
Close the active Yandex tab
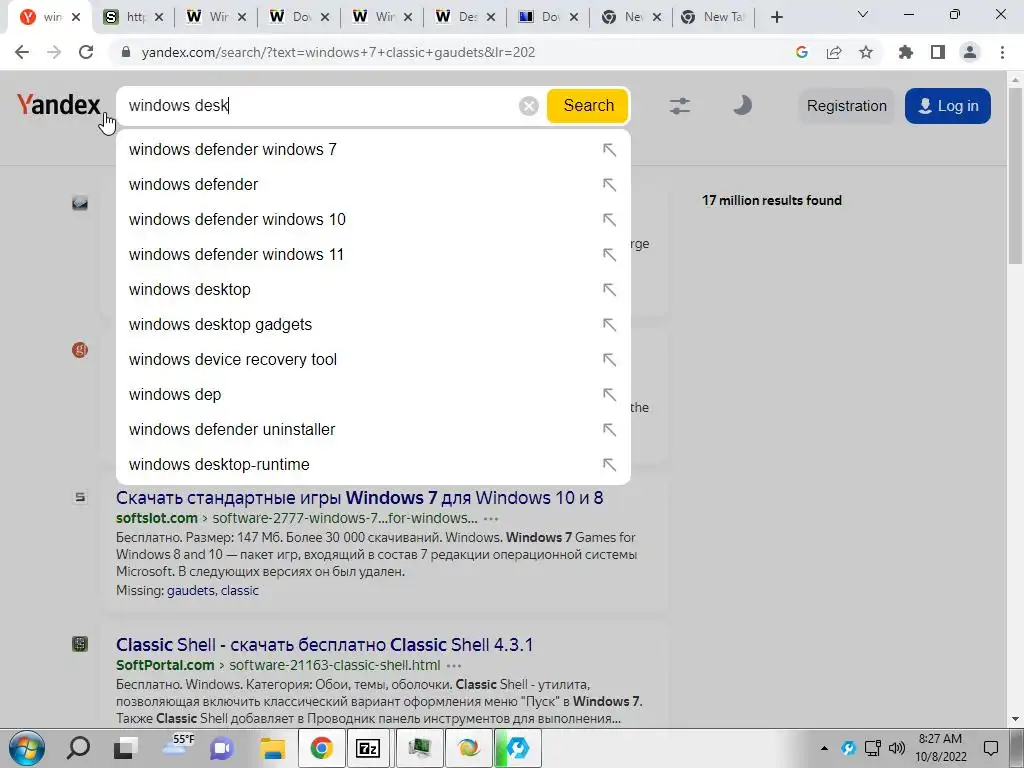[76, 17]
